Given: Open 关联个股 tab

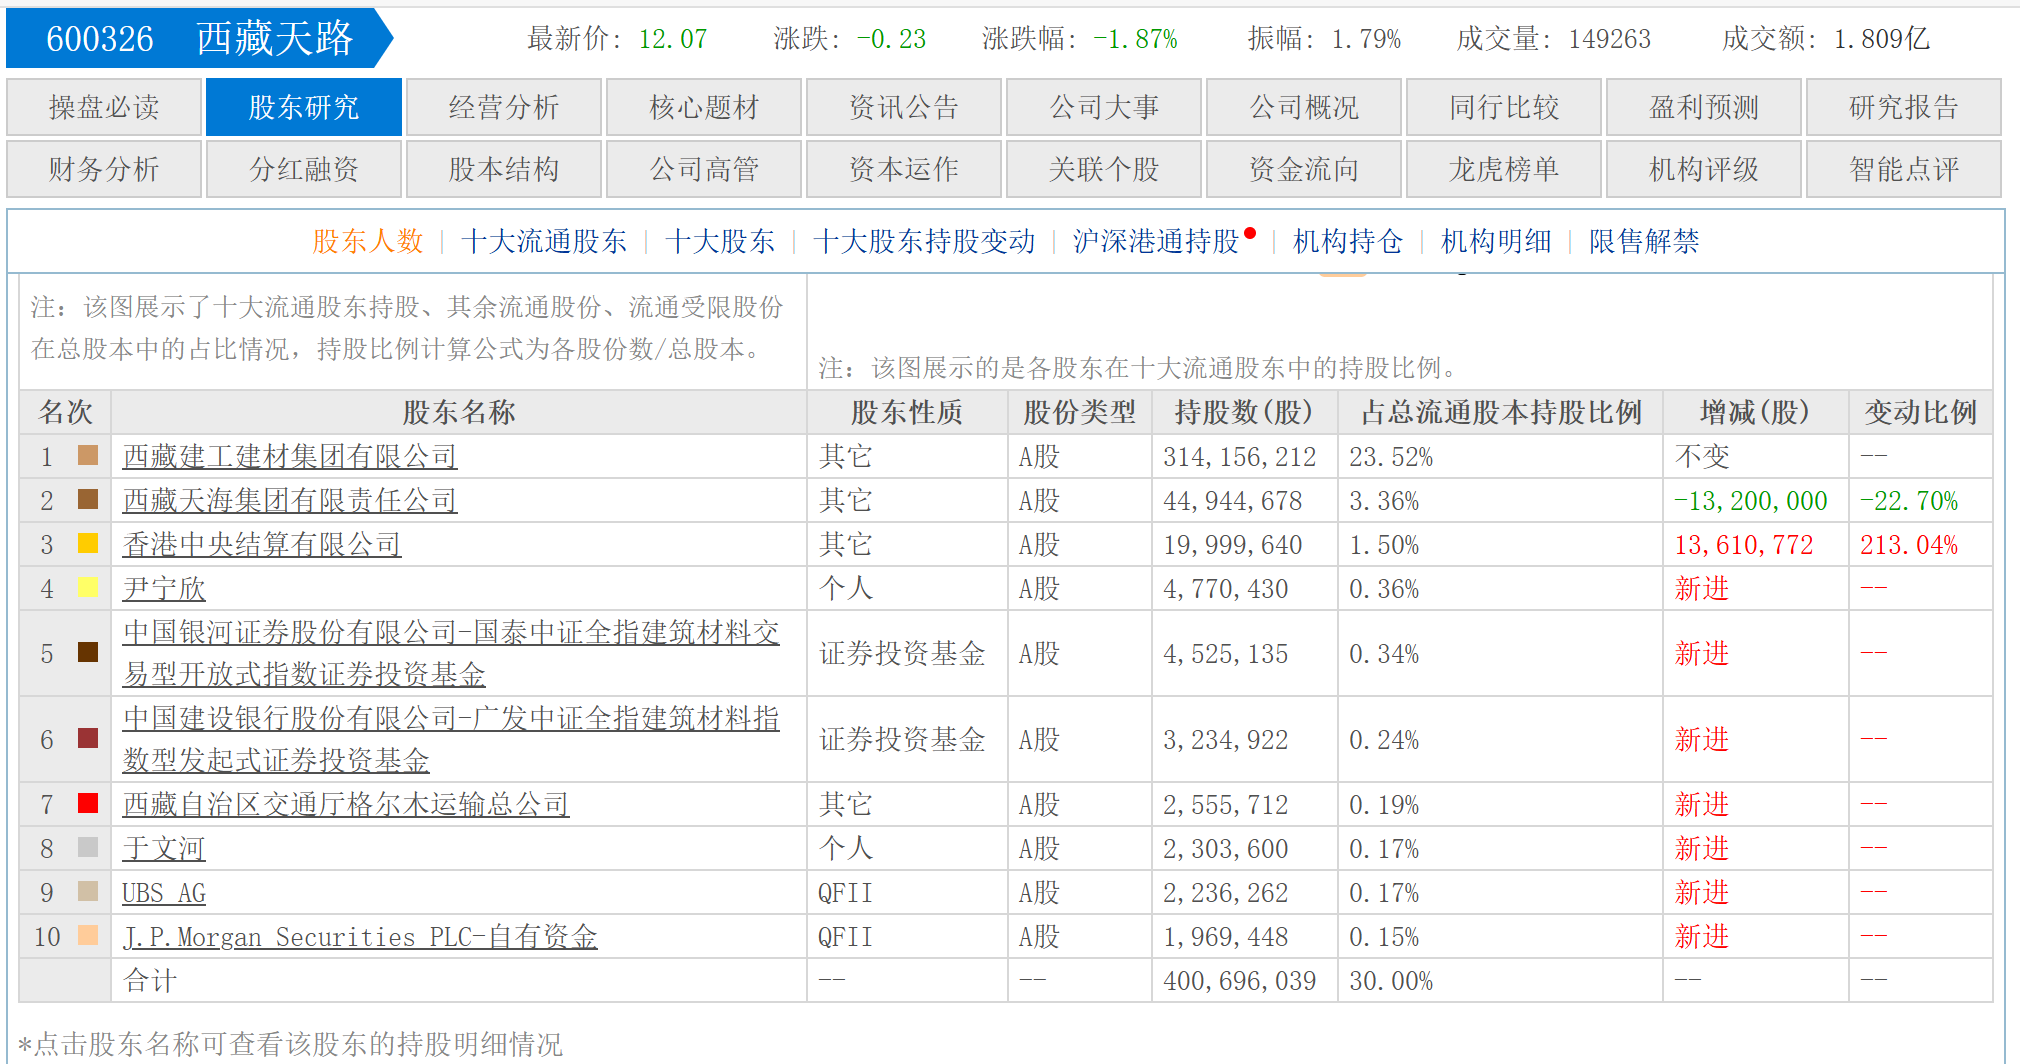Looking at the screenshot, I should pyautogui.click(x=1104, y=169).
